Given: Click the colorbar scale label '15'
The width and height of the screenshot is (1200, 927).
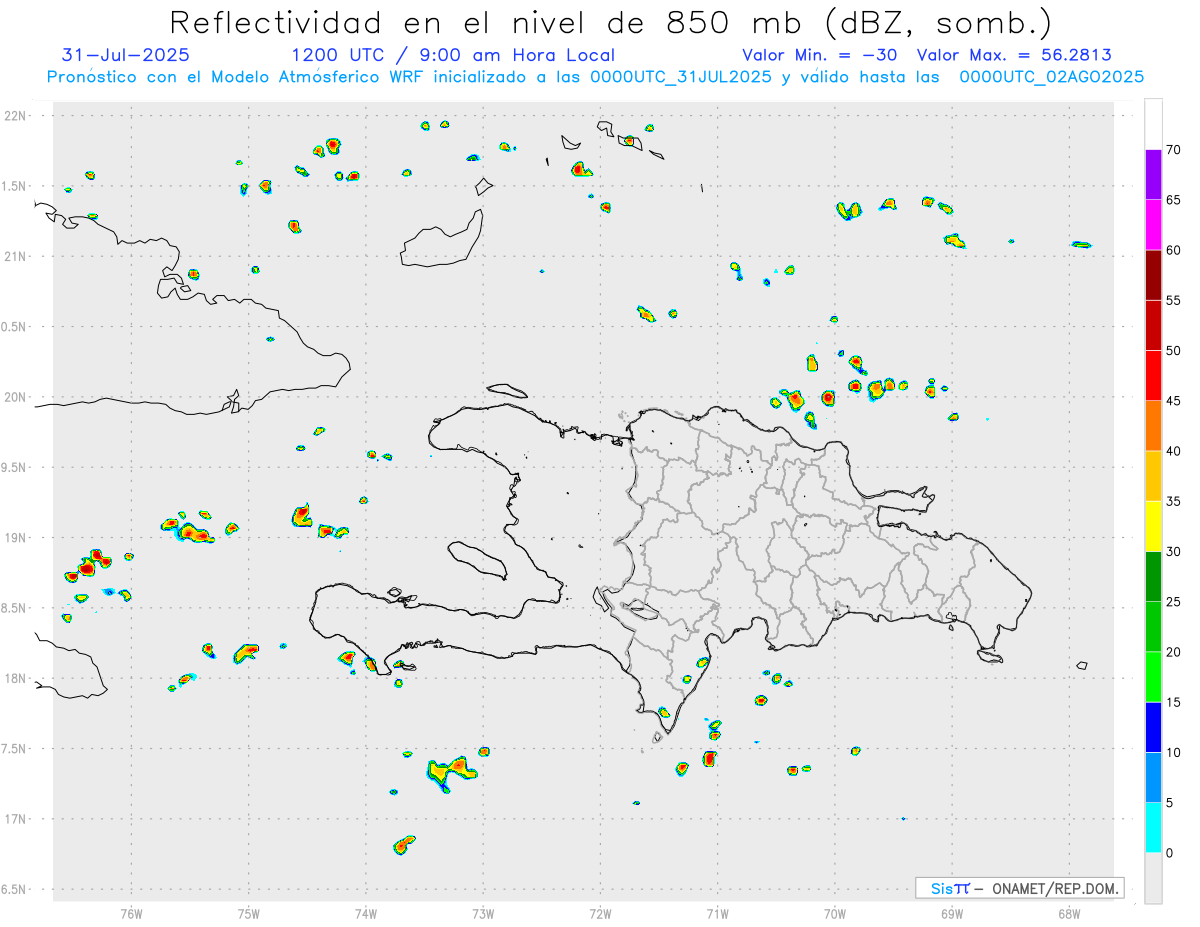Looking at the screenshot, I should pyautogui.click(x=1174, y=702).
